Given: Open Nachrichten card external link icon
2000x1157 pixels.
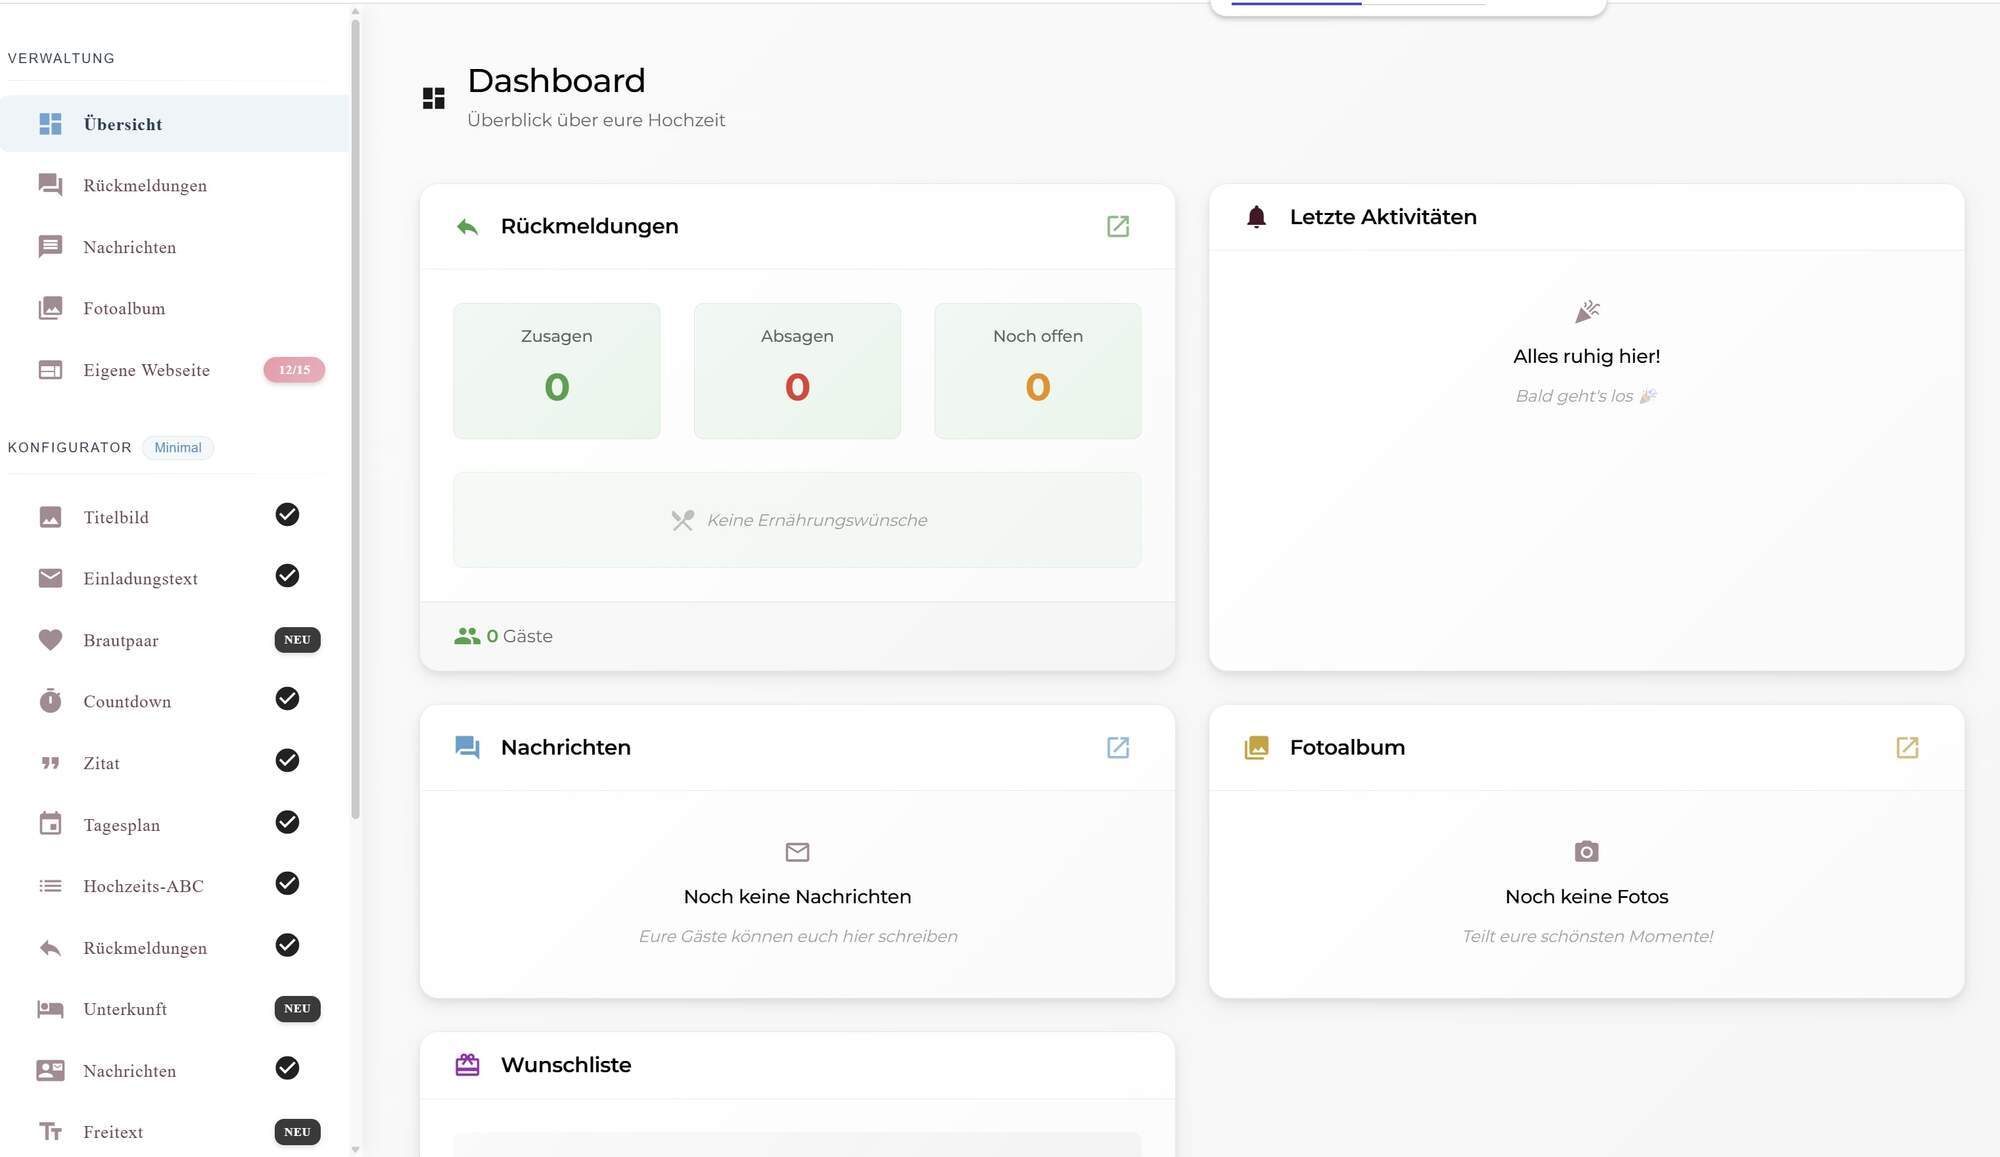Looking at the screenshot, I should pos(1118,747).
